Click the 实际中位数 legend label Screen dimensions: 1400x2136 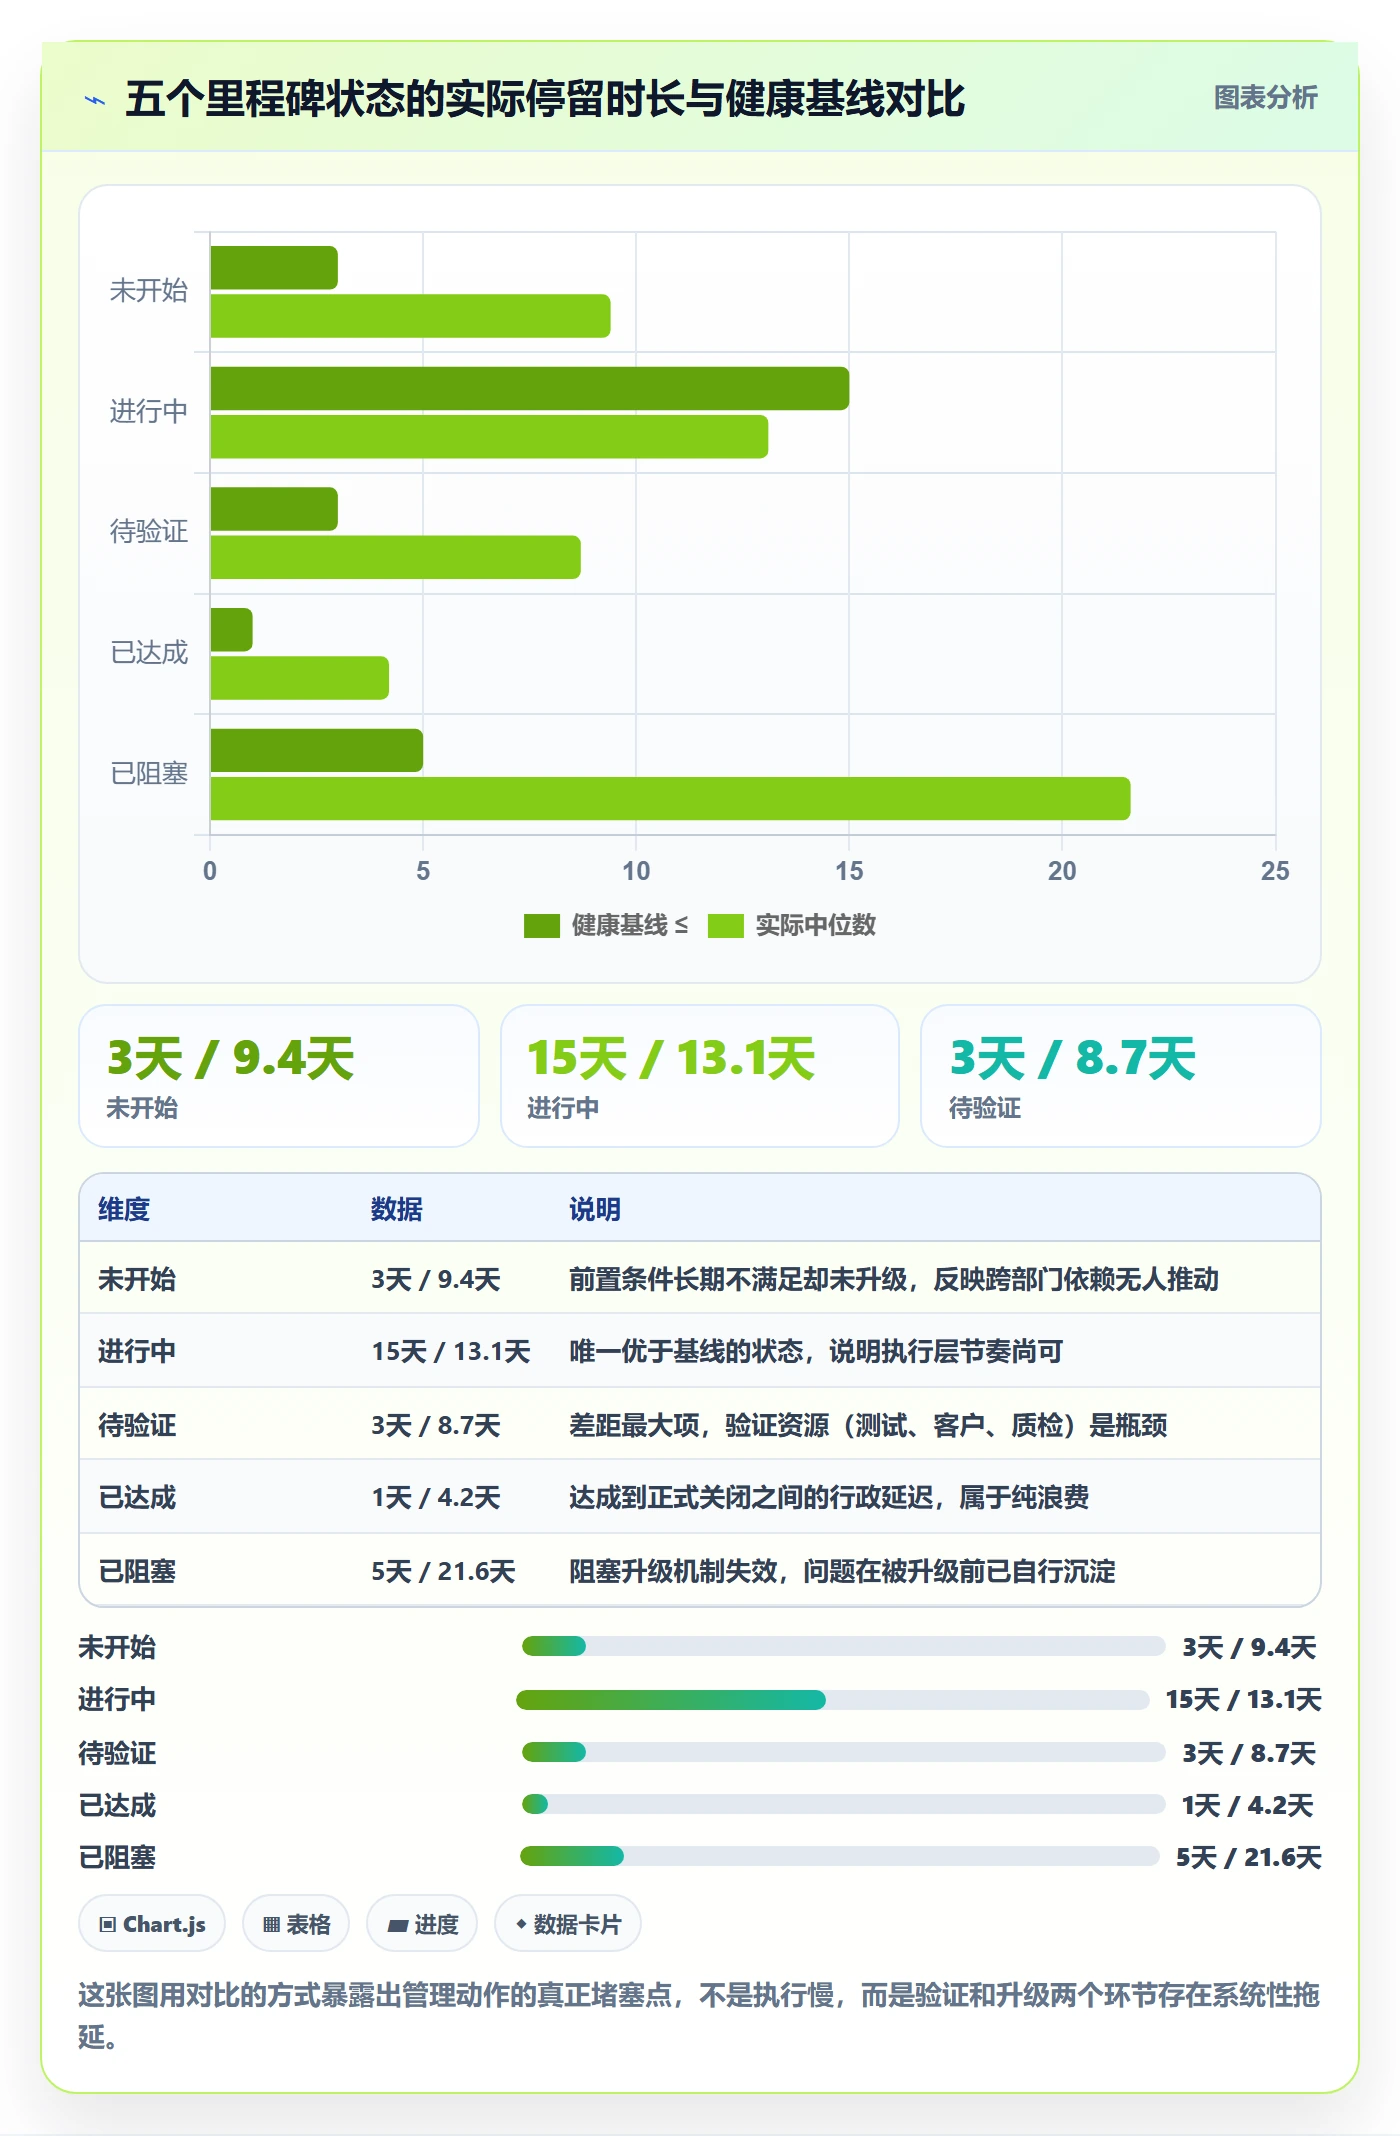point(815,925)
